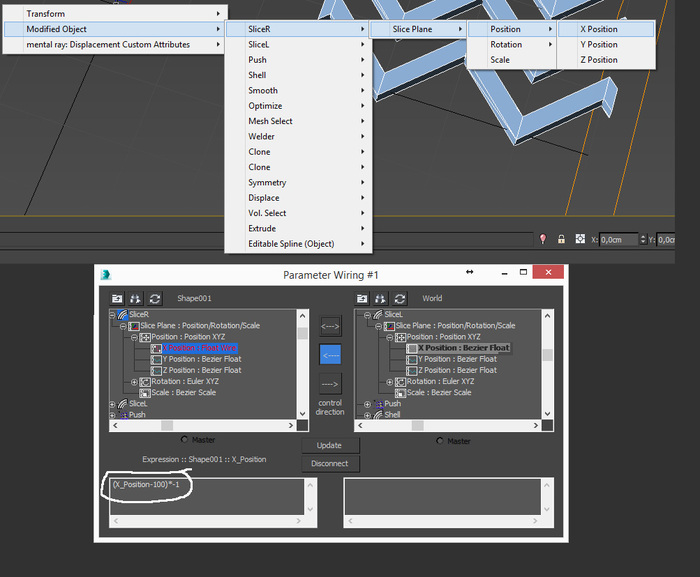Click the left panel show-selected icon
This screenshot has width=700, height=577.
pyautogui.click(x=117, y=298)
